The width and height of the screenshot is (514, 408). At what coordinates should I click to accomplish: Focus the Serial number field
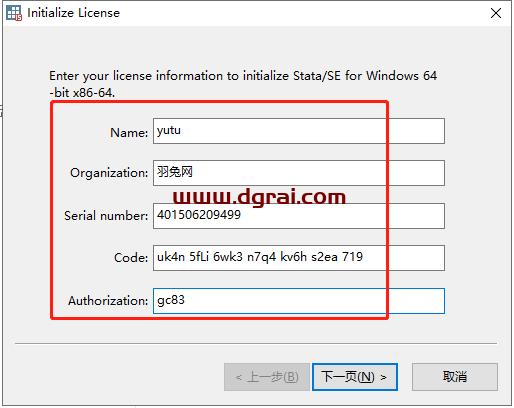coord(299,216)
